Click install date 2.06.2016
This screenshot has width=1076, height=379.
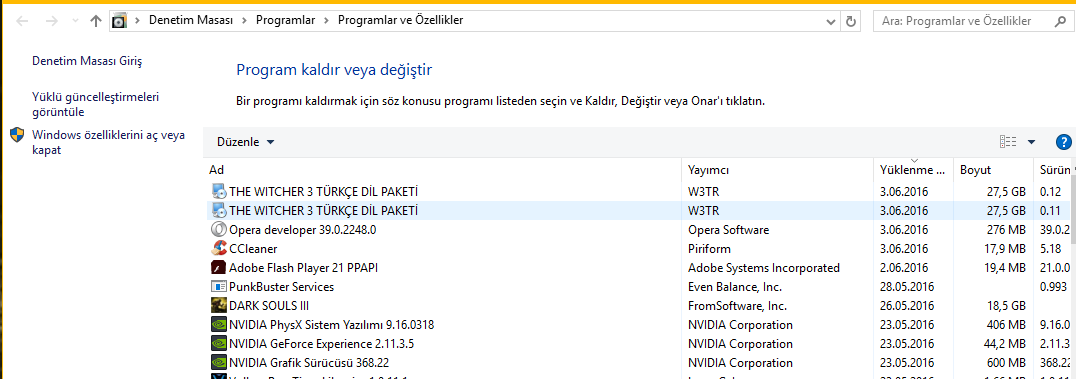point(903,267)
